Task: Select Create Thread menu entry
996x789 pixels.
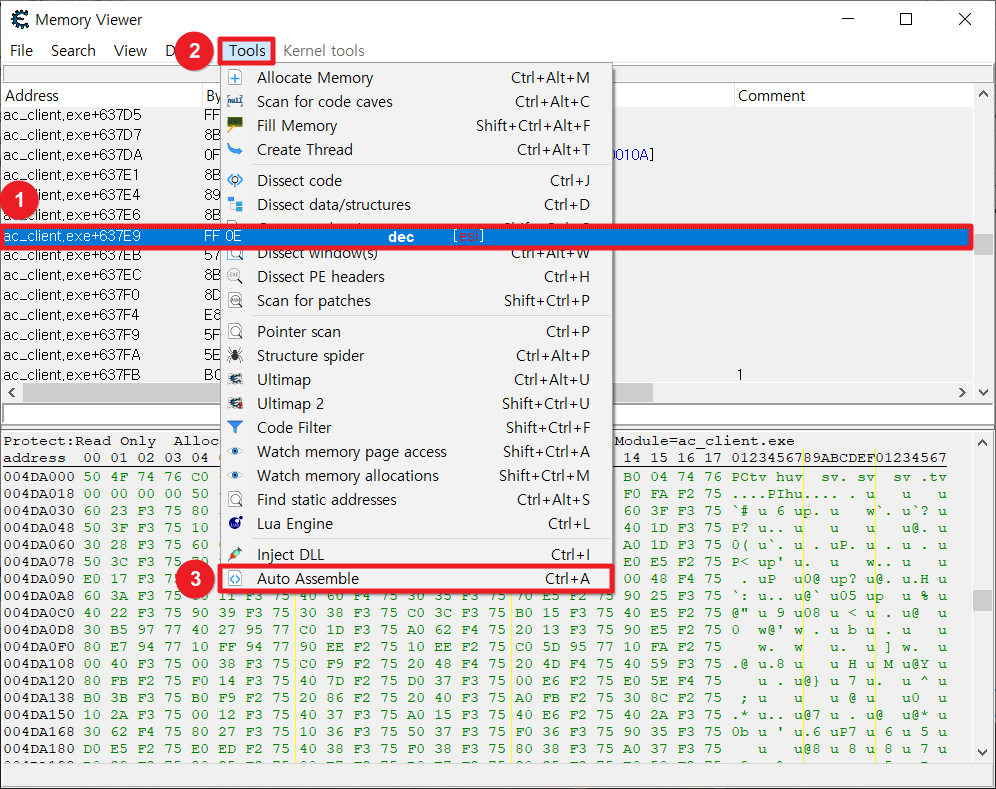Action: [415, 149]
